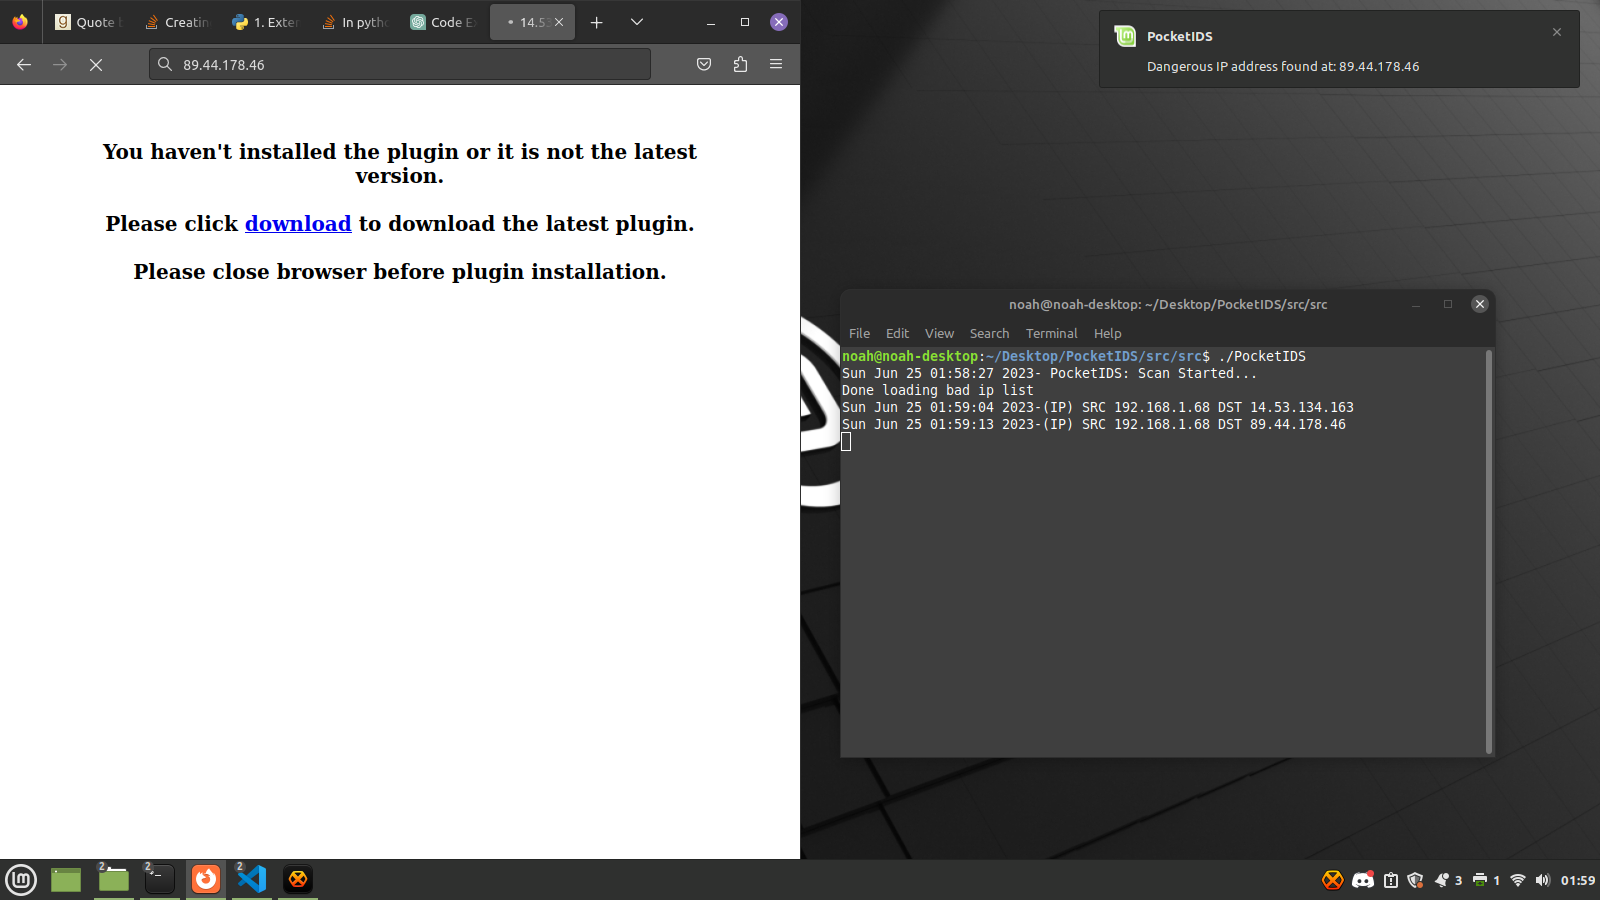Open the terminal Edit menu
Screen dimensions: 1600x900
coord(897,334)
